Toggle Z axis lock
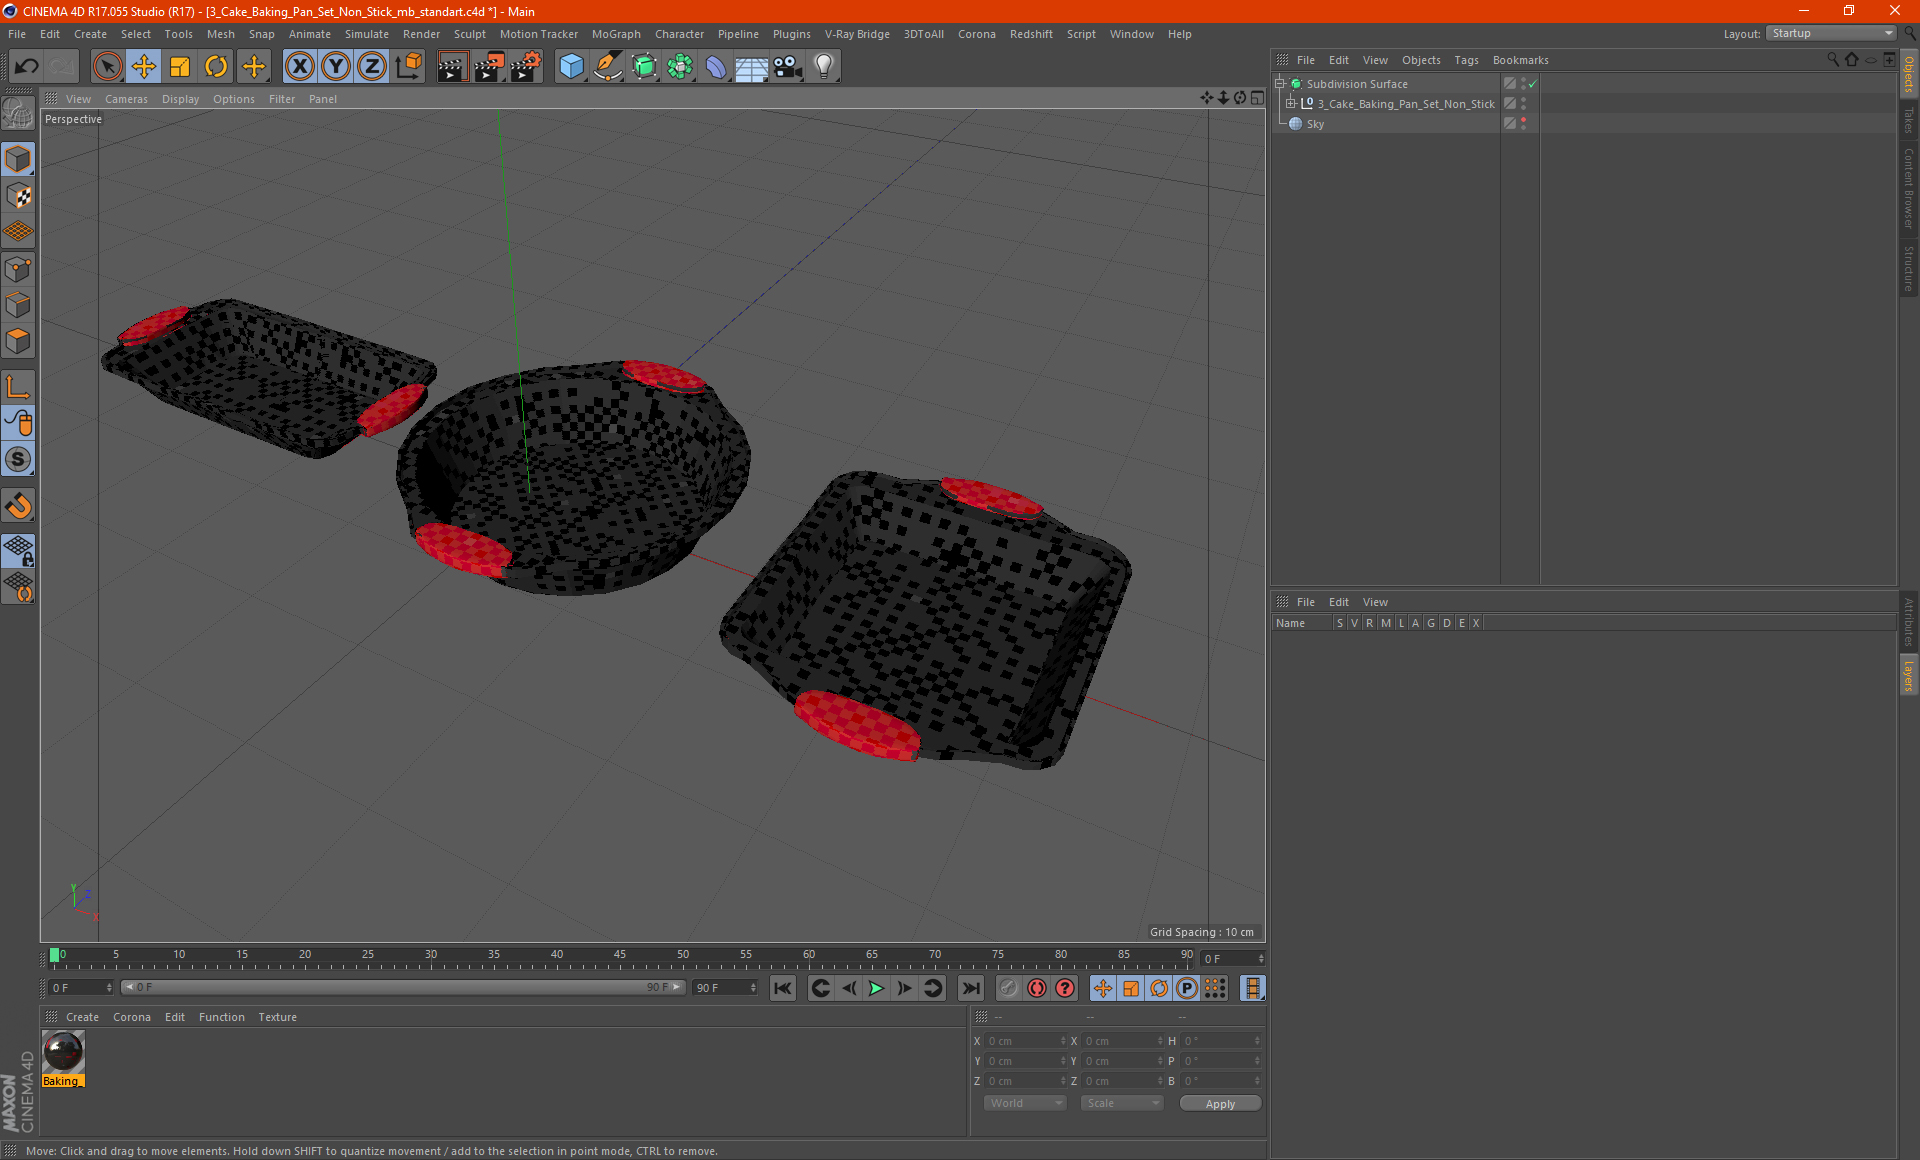 click(372, 67)
